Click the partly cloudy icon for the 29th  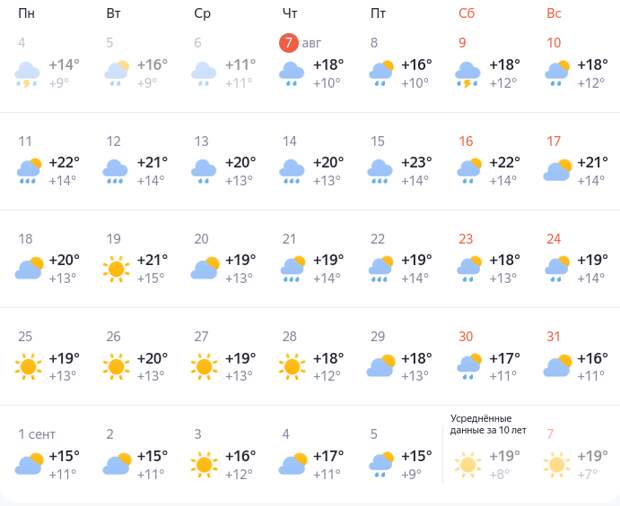[381, 367]
